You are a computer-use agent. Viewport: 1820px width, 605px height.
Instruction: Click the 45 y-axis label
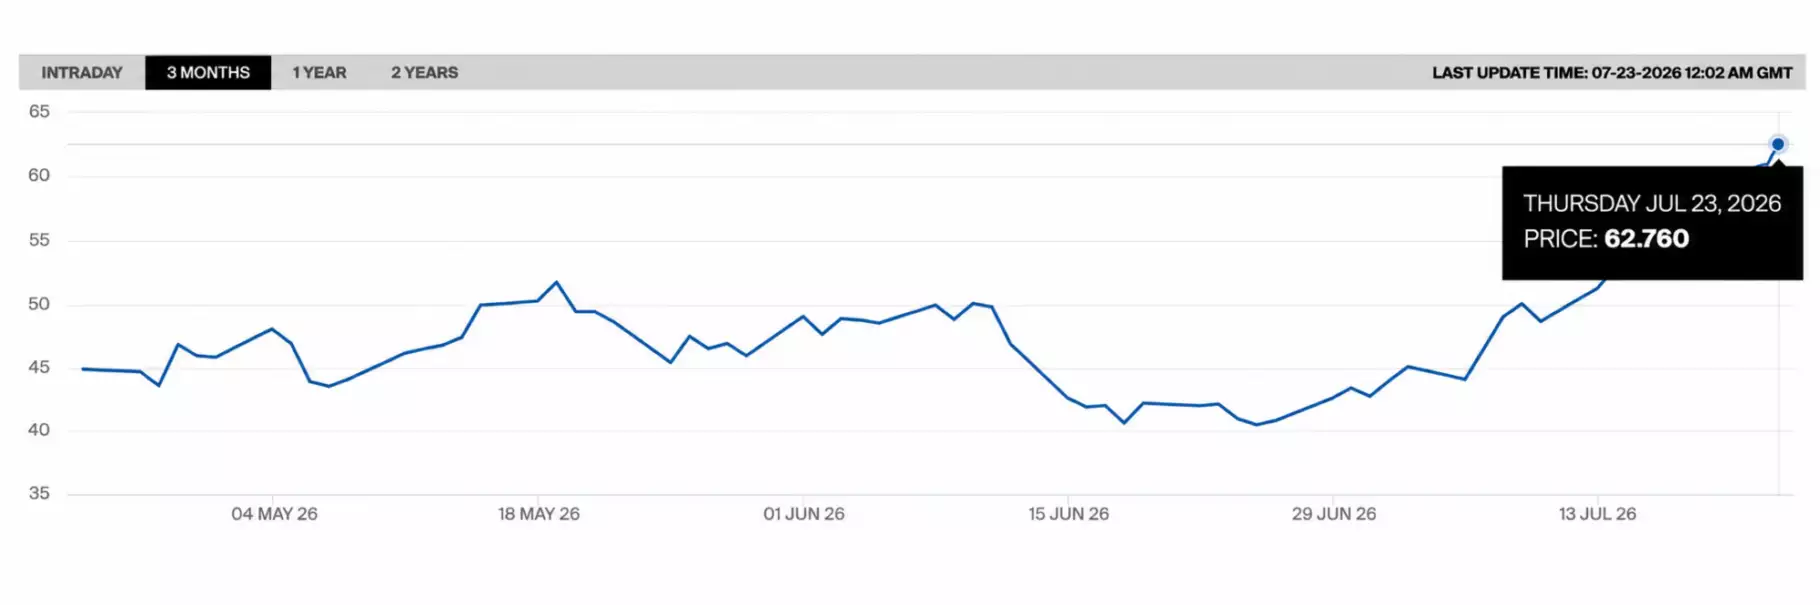pyautogui.click(x=39, y=367)
